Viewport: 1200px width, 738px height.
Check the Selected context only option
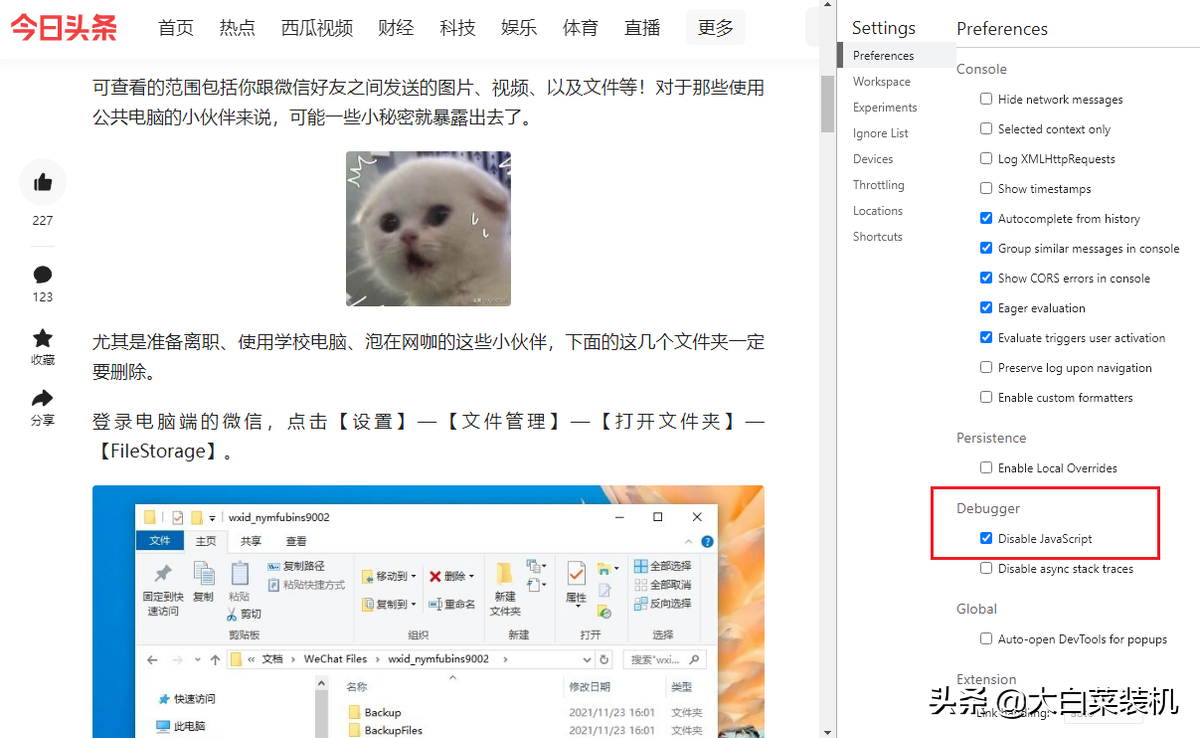click(987, 129)
